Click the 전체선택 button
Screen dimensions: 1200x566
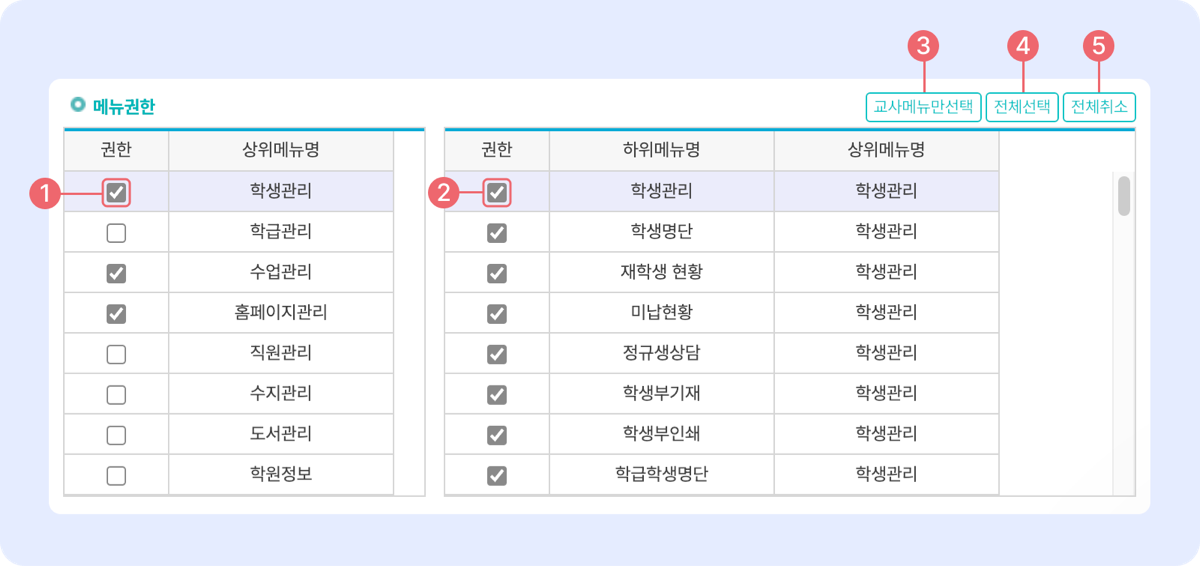[1022, 107]
